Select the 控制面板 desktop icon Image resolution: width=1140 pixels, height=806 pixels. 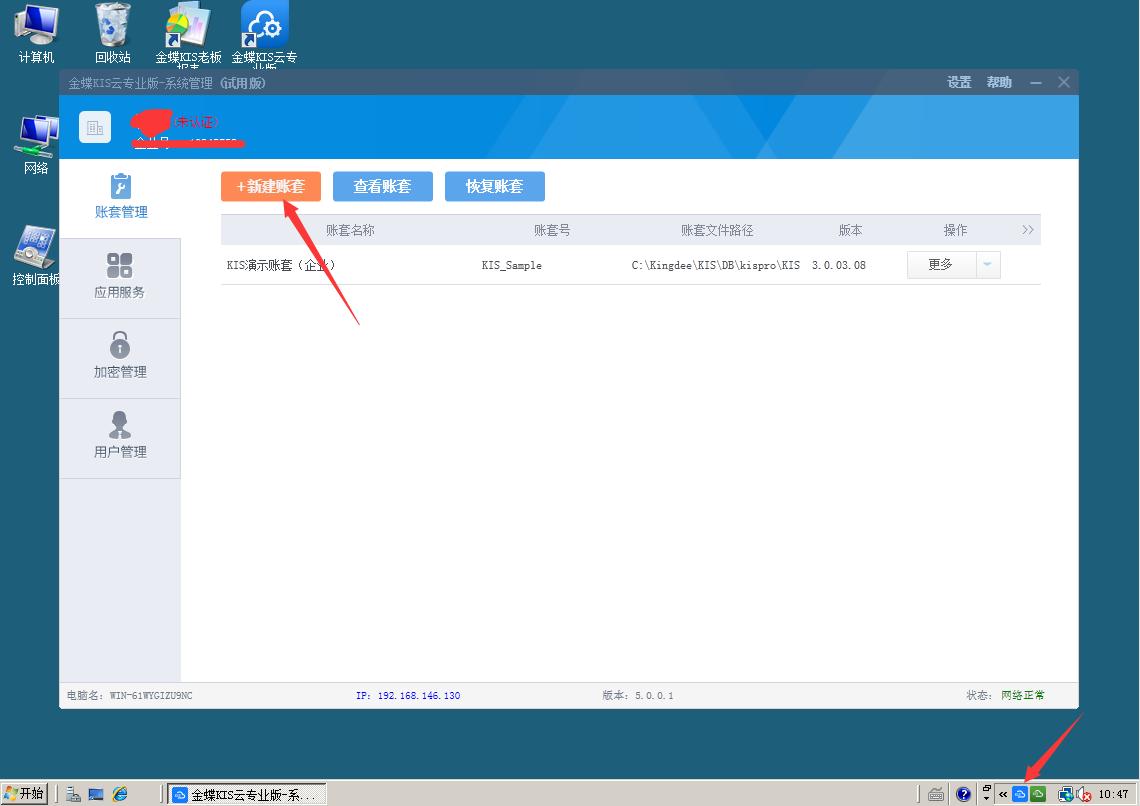point(36,255)
